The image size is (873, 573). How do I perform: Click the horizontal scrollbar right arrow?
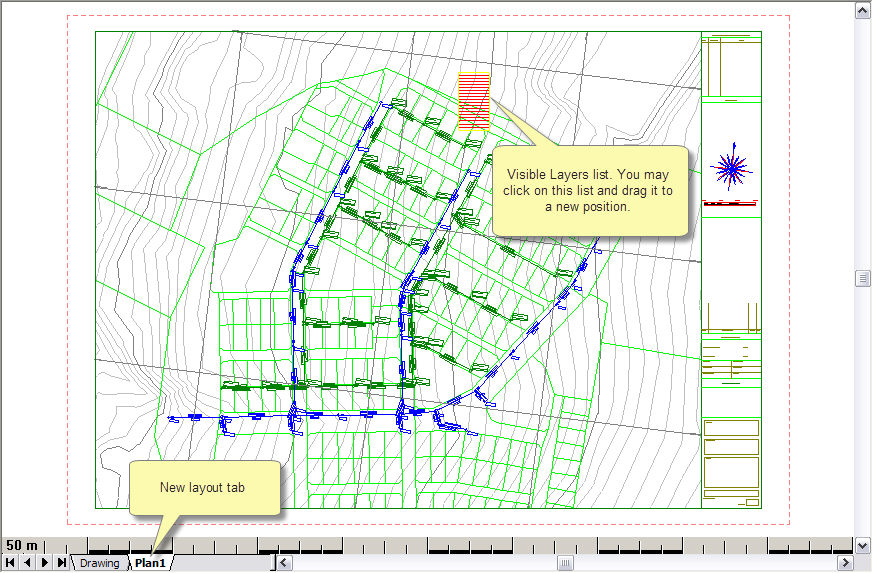(x=846, y=563)
